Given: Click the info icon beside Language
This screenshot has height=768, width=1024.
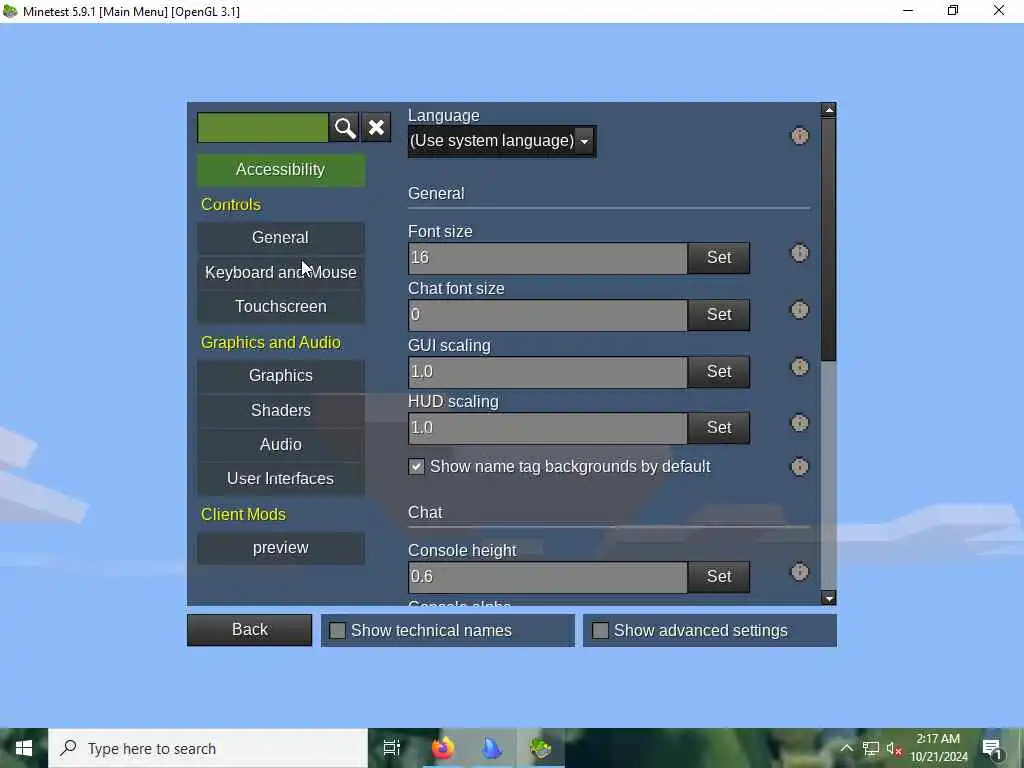Looking at the screenshot, I should point(799,136).
